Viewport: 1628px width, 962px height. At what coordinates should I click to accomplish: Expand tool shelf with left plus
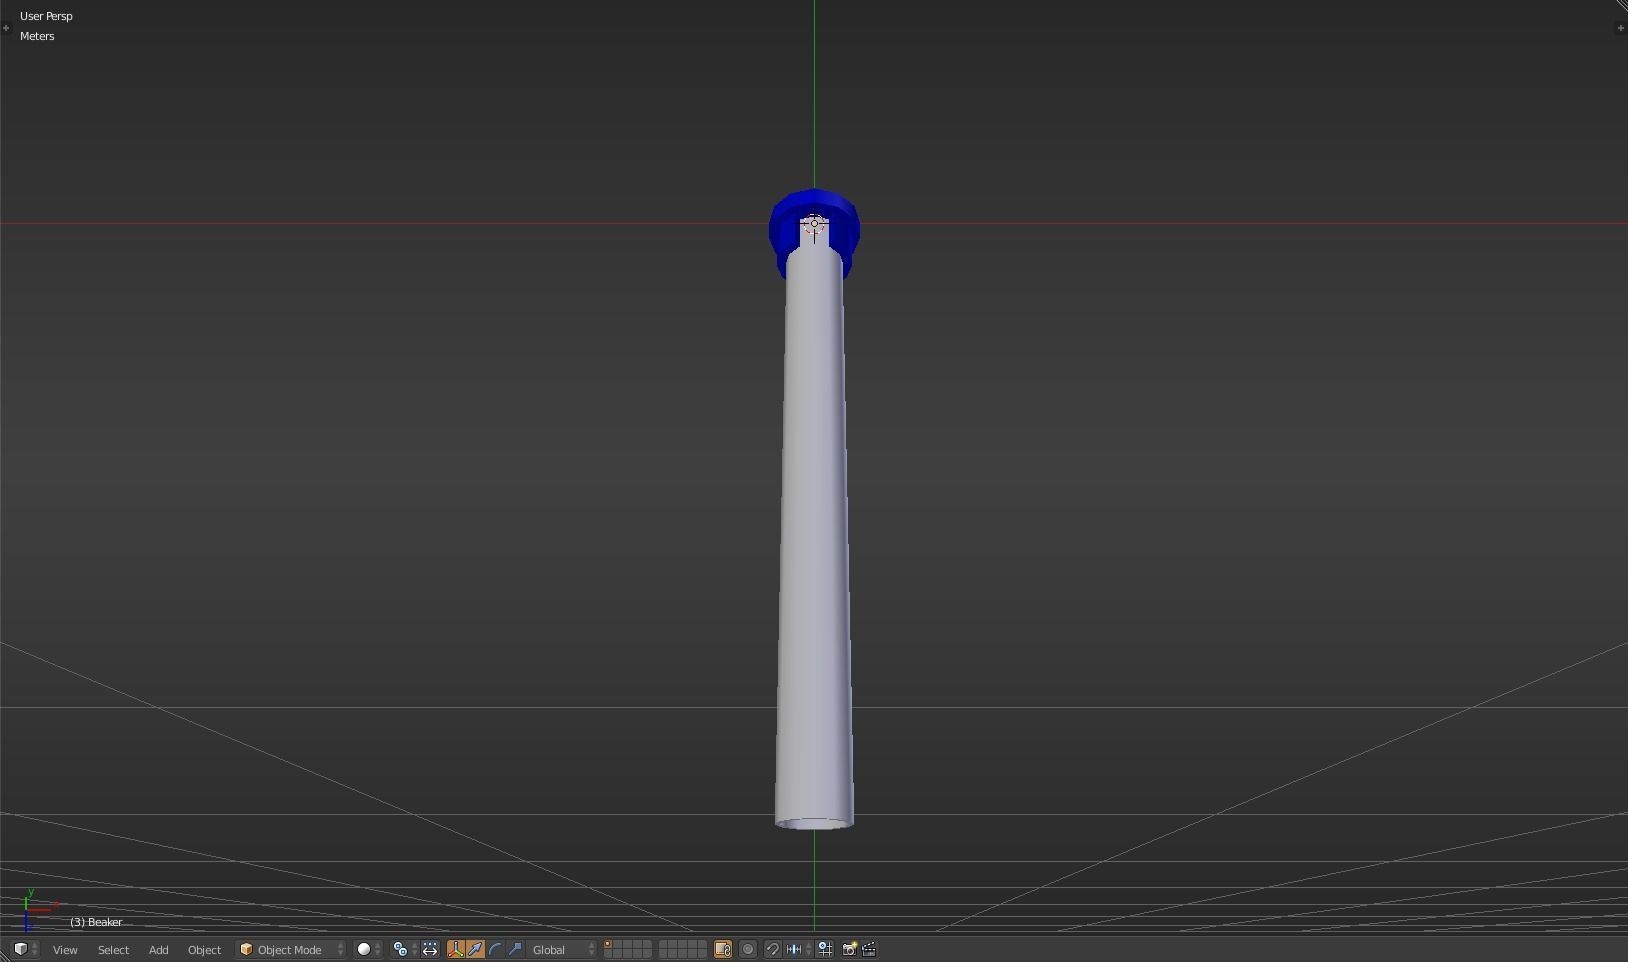point(6,28)
